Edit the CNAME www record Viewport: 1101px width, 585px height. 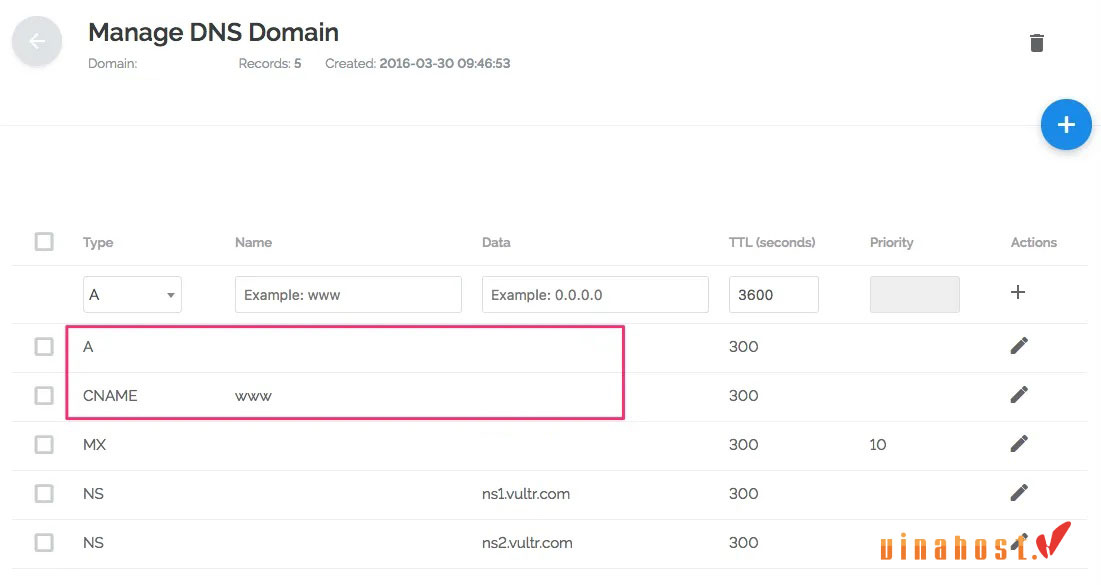pos(1018,395)
